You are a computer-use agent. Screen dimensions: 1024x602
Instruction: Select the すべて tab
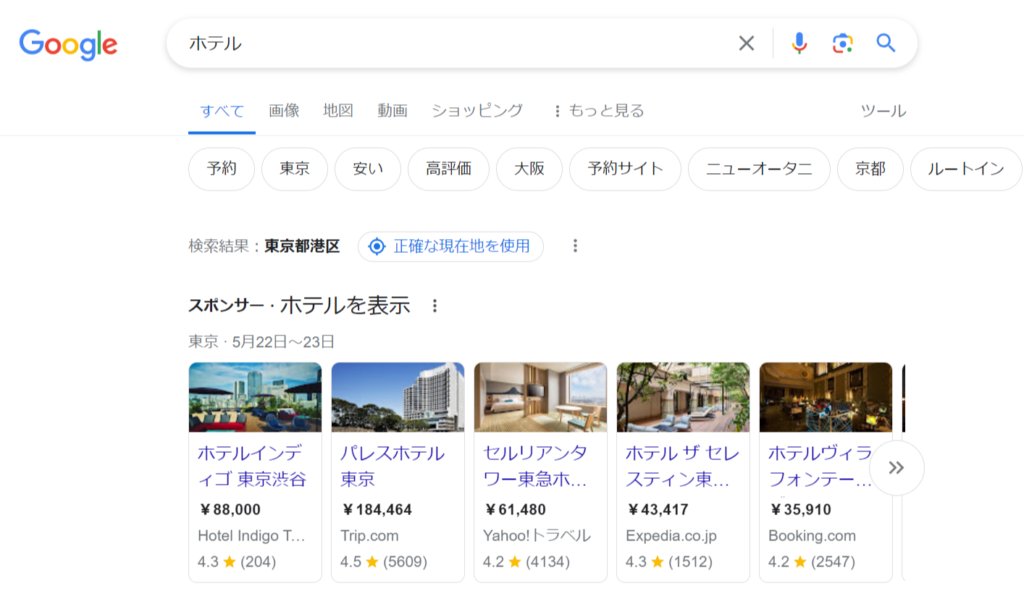pos(222,111)
